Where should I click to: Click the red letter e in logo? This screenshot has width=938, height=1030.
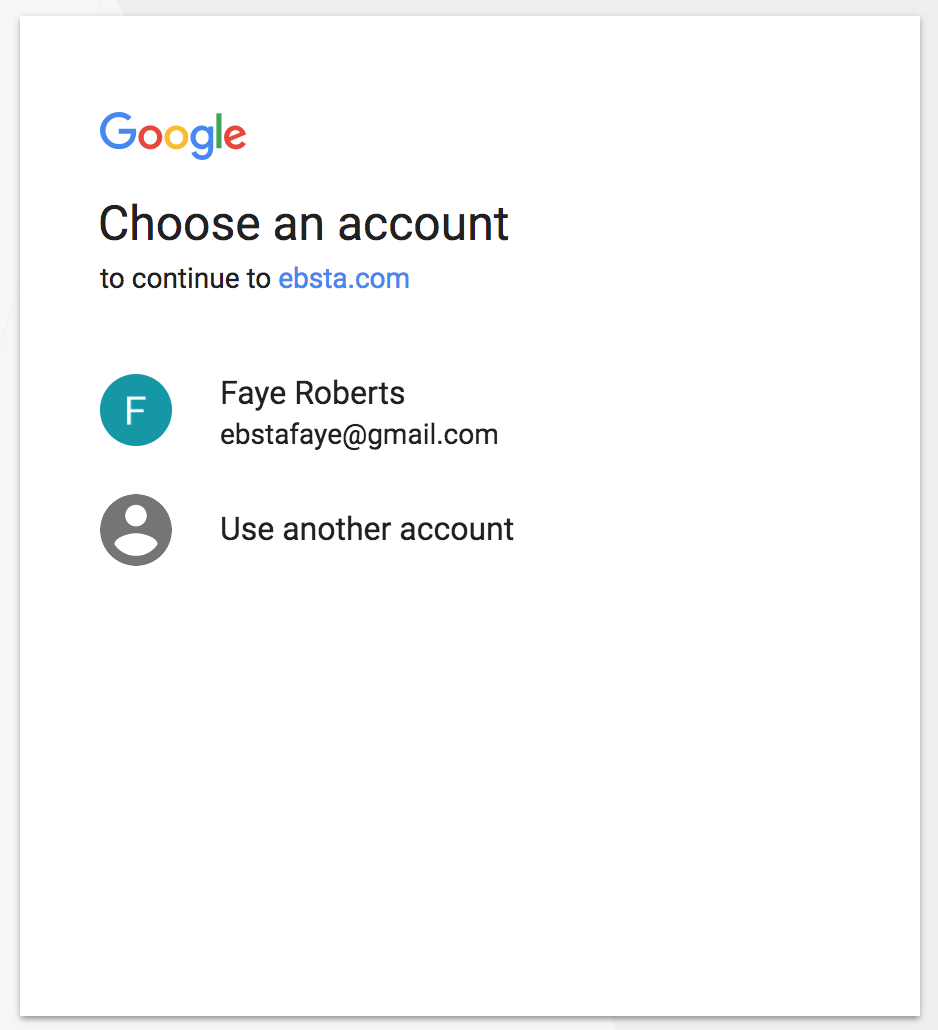pos(235,137)
